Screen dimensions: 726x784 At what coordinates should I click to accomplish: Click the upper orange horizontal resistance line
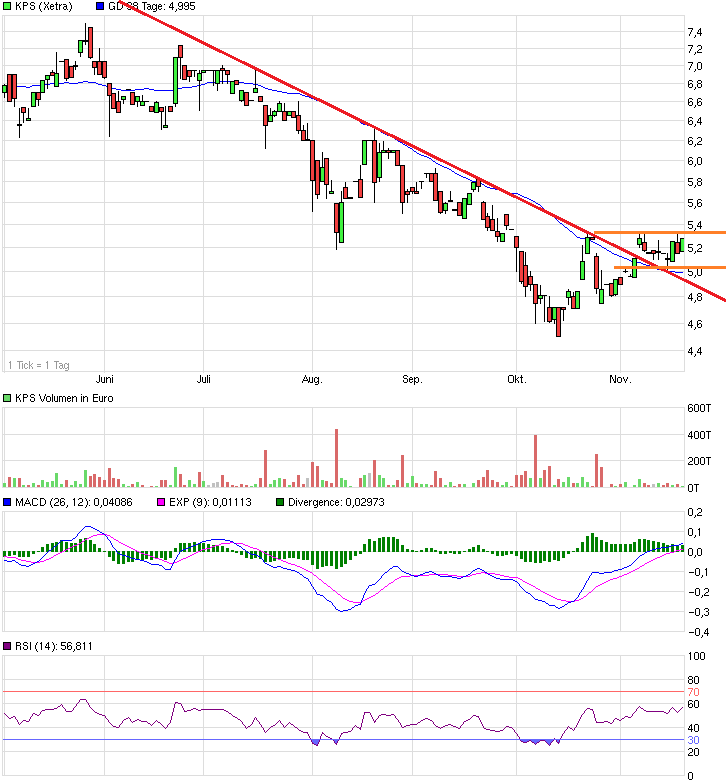[660, 232]
